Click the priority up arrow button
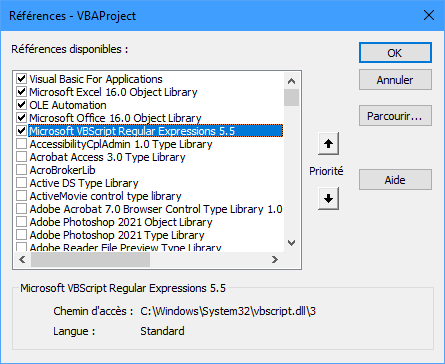 click(328, 144)
